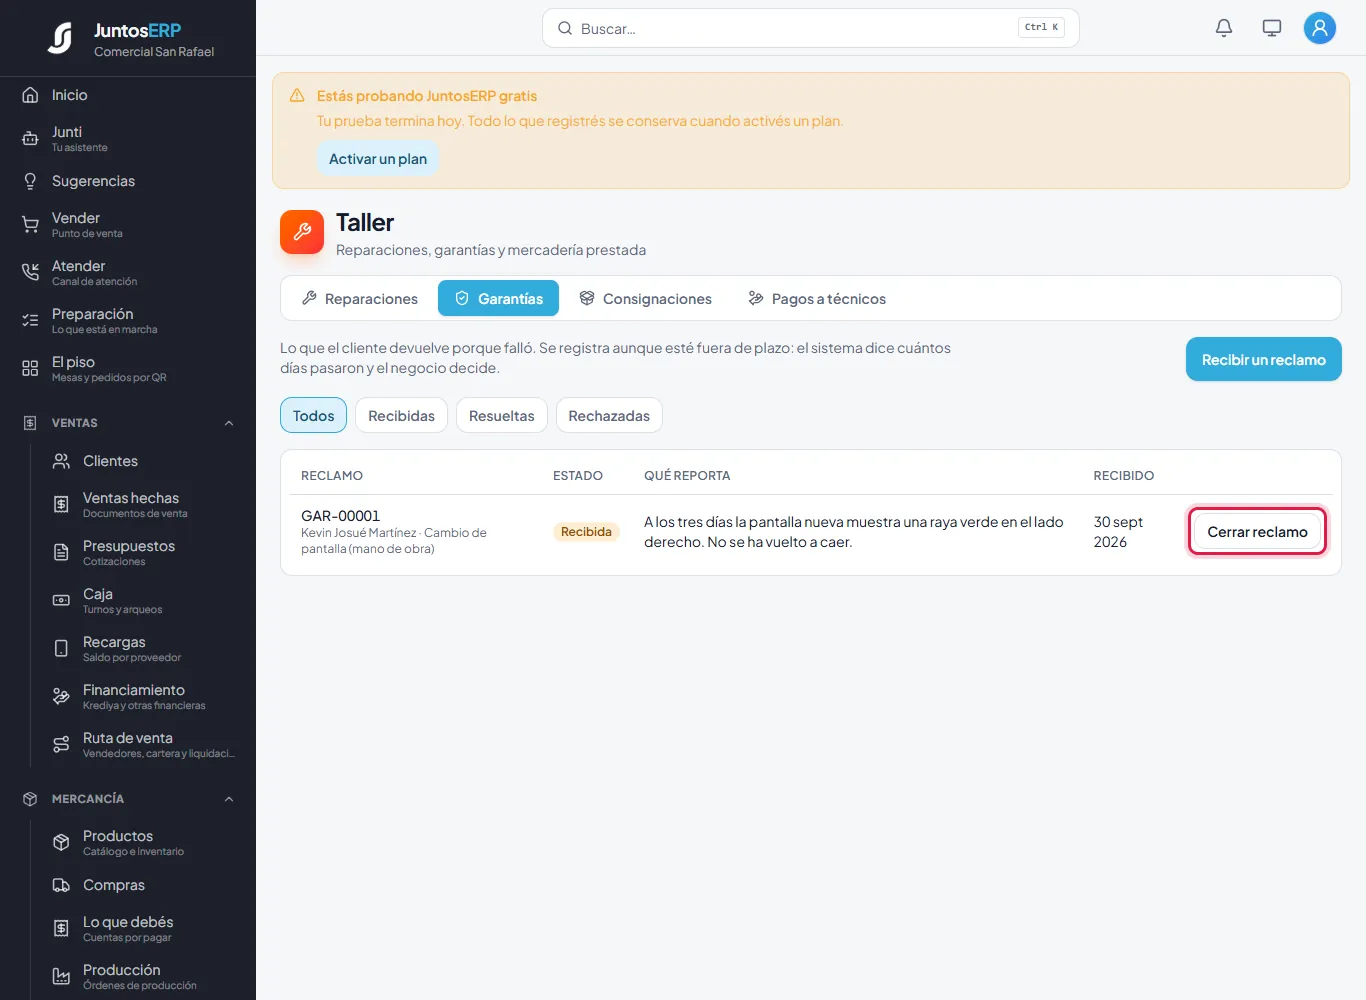Select the Garantías tab
Screen dimensions: 1366x1000
click(x=498, y=298)
